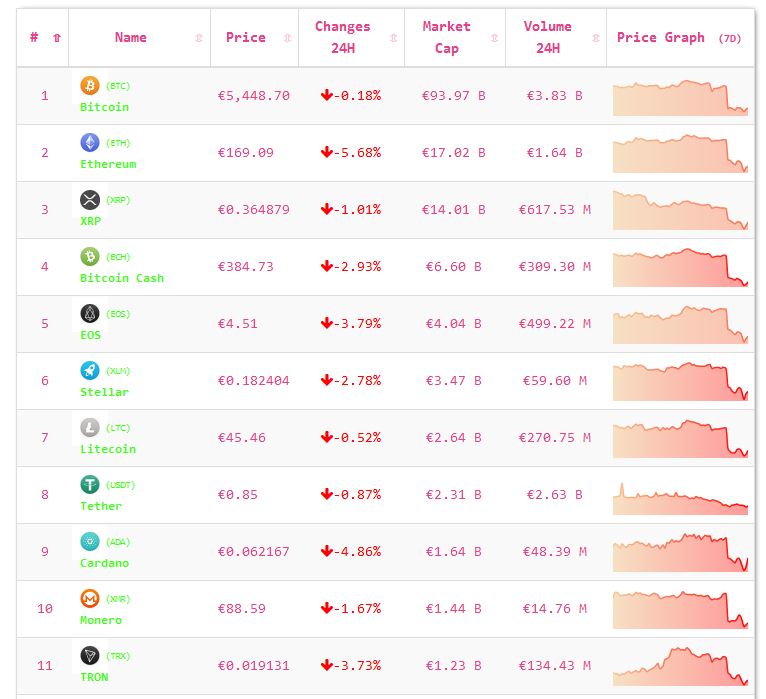Image resolution: width=766 pixels, height=699 pixels.
Task: Click the Monero orange logo icon
Action: point(90,599)
